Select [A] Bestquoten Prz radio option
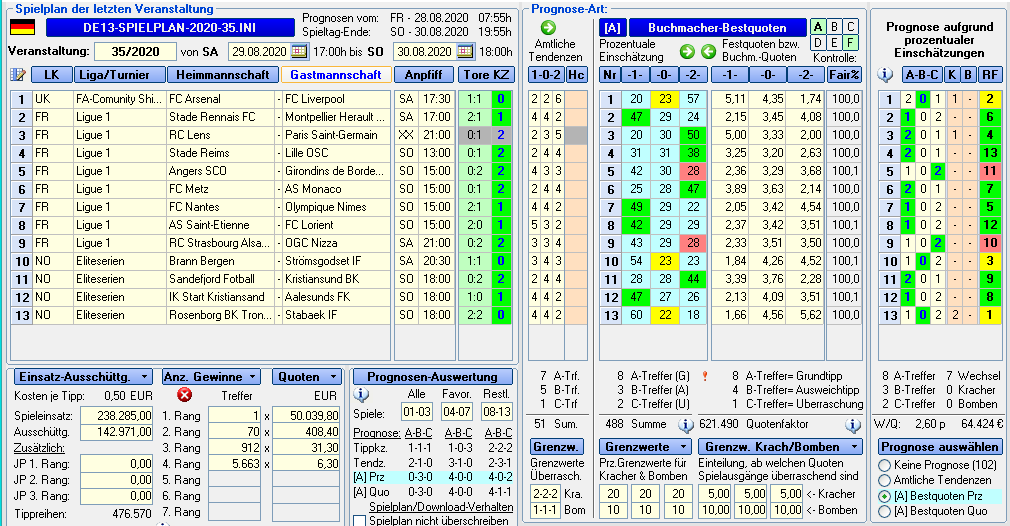This screenshot has height=526, width=1010. 885,496
